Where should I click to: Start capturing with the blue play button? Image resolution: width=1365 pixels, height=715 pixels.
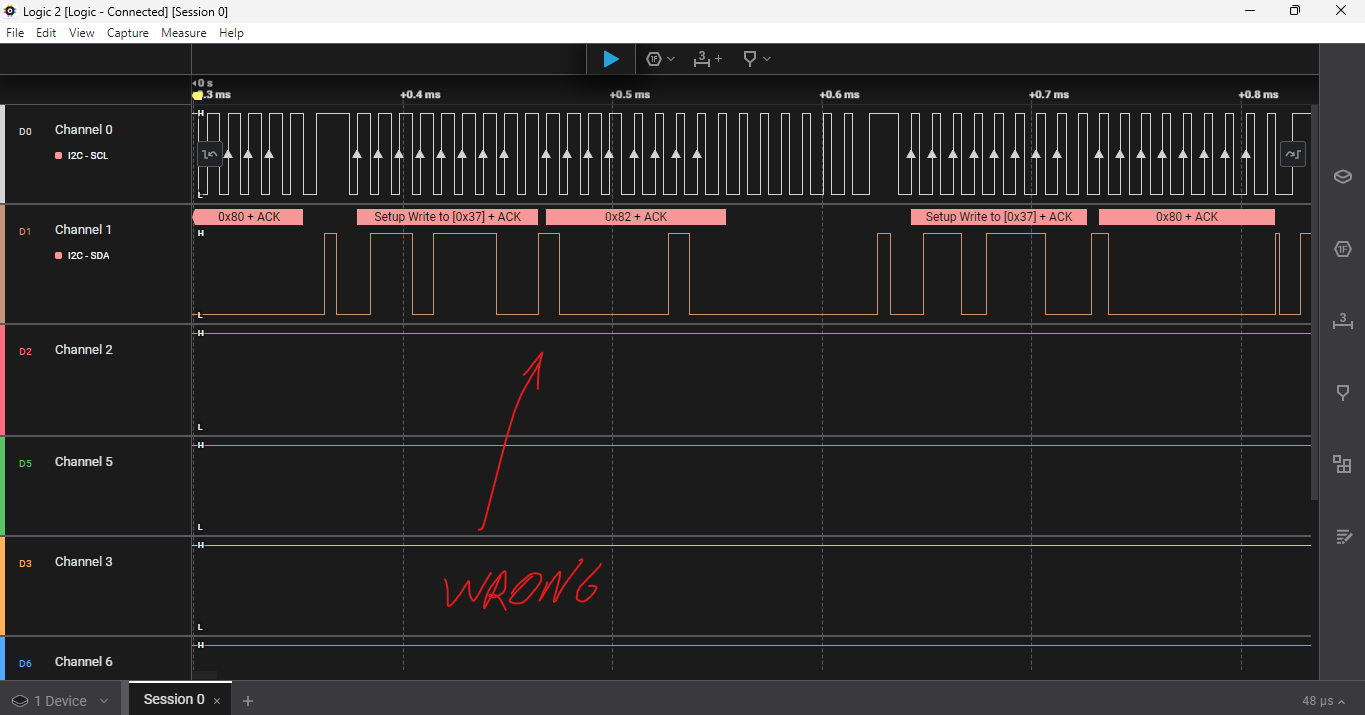(610, 59)
